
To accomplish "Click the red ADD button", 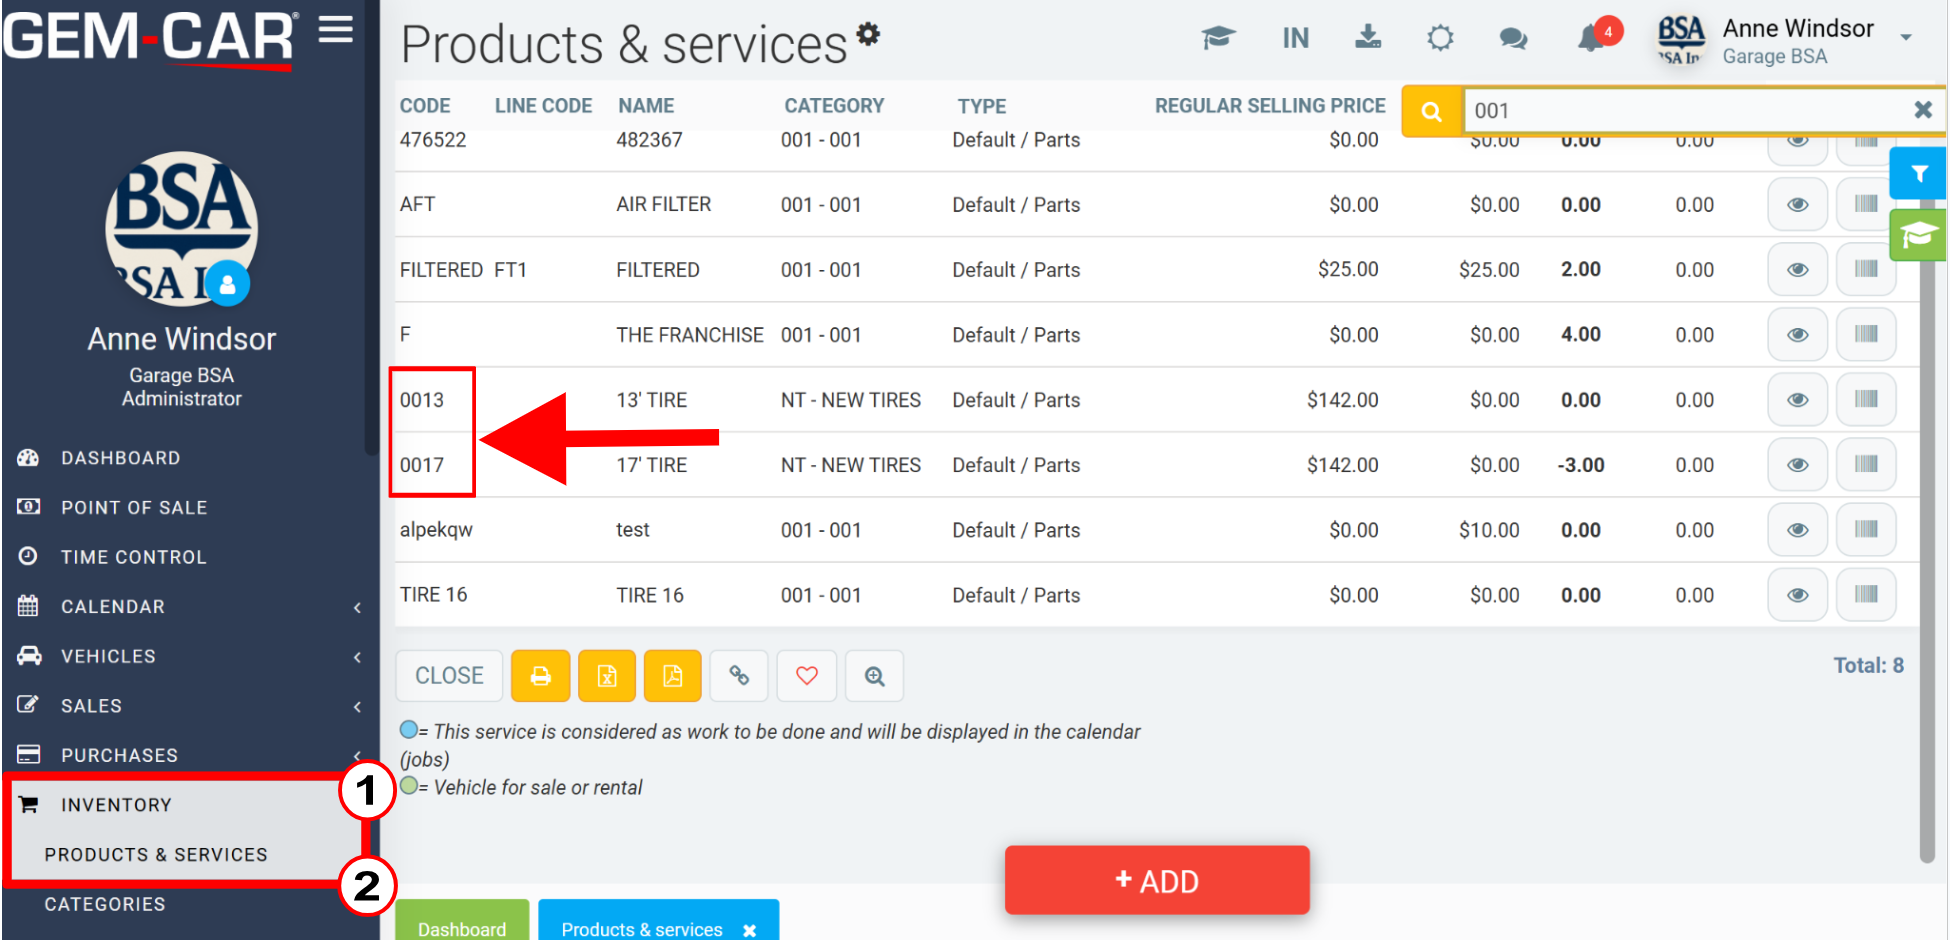I will [x=1157, y=881].
